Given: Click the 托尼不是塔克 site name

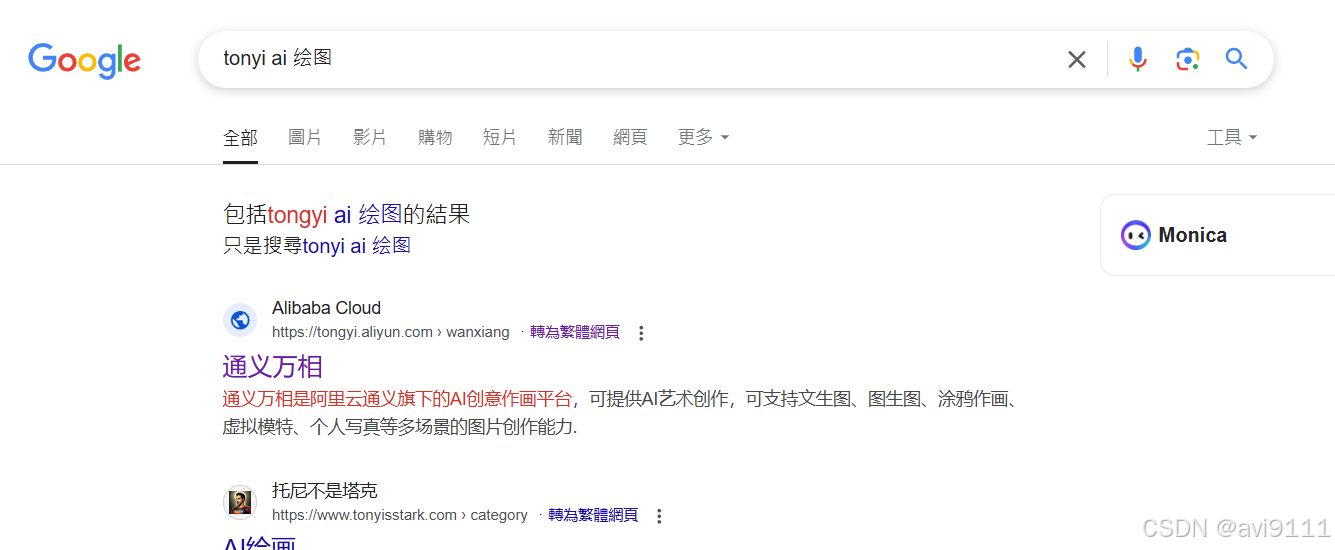Looking at the screenshot, I should [325, 491].
